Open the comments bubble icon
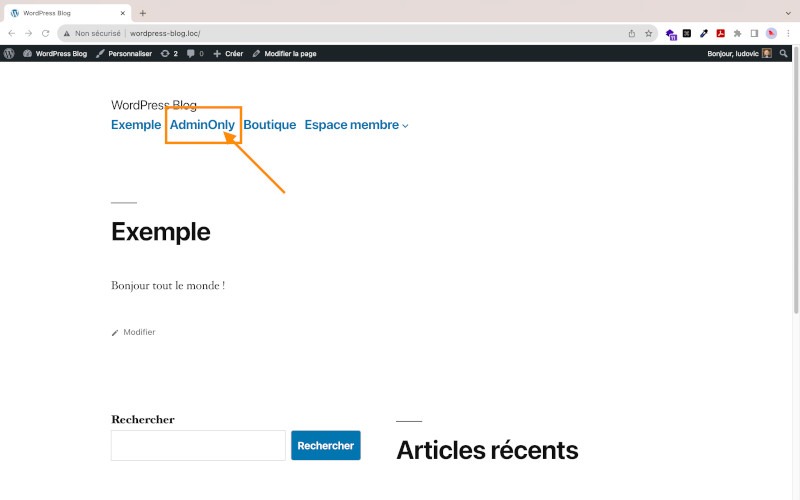This screenshot has height=500, width=800. point(195,53)
